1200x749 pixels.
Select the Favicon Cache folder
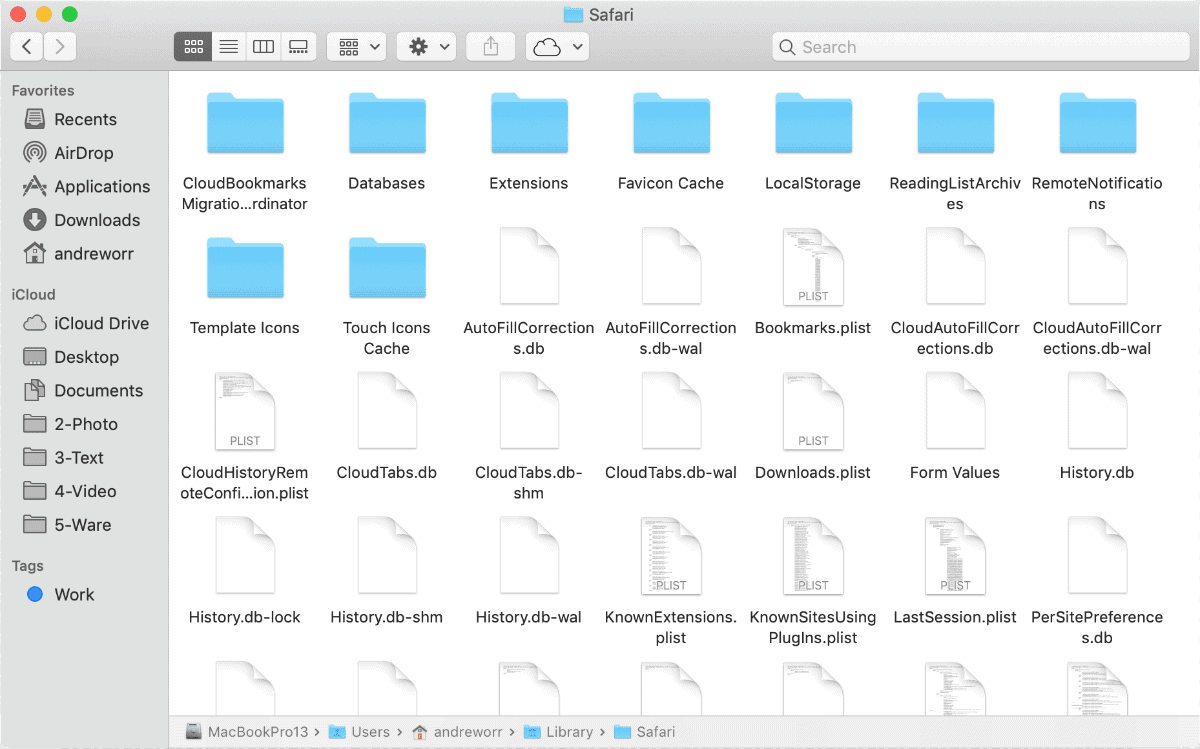point(671,124)
